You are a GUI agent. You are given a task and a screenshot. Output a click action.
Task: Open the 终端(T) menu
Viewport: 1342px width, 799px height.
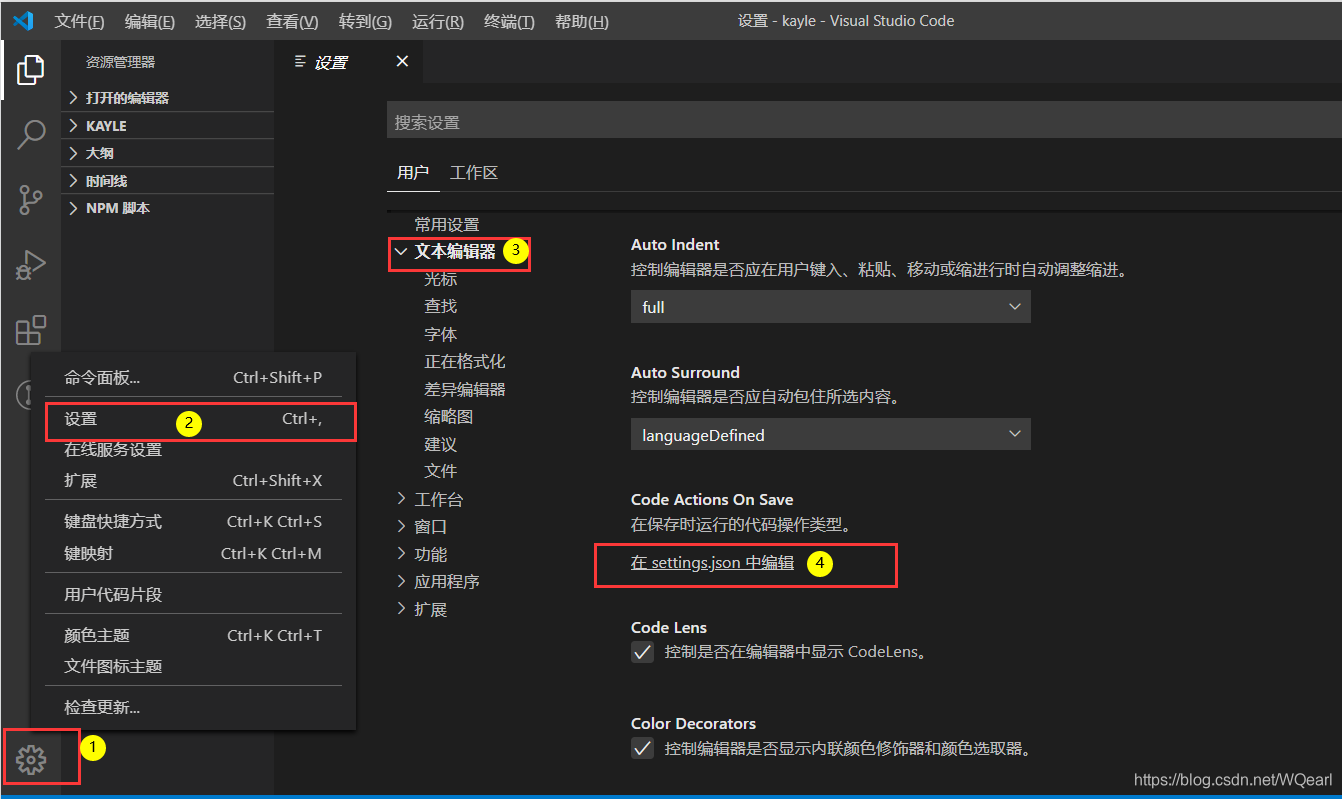[x=509, y=22]
